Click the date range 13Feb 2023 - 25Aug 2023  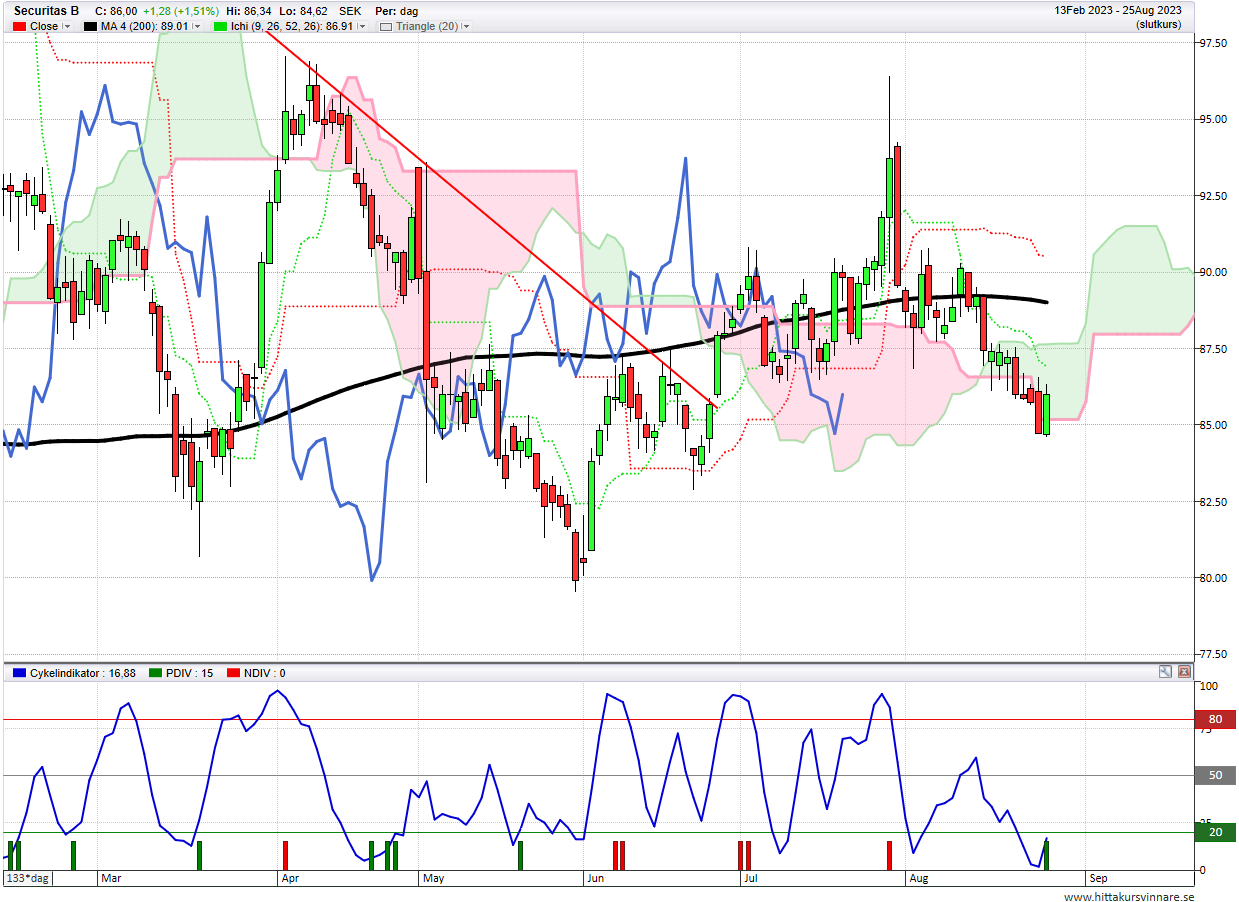pos(1118,10)
